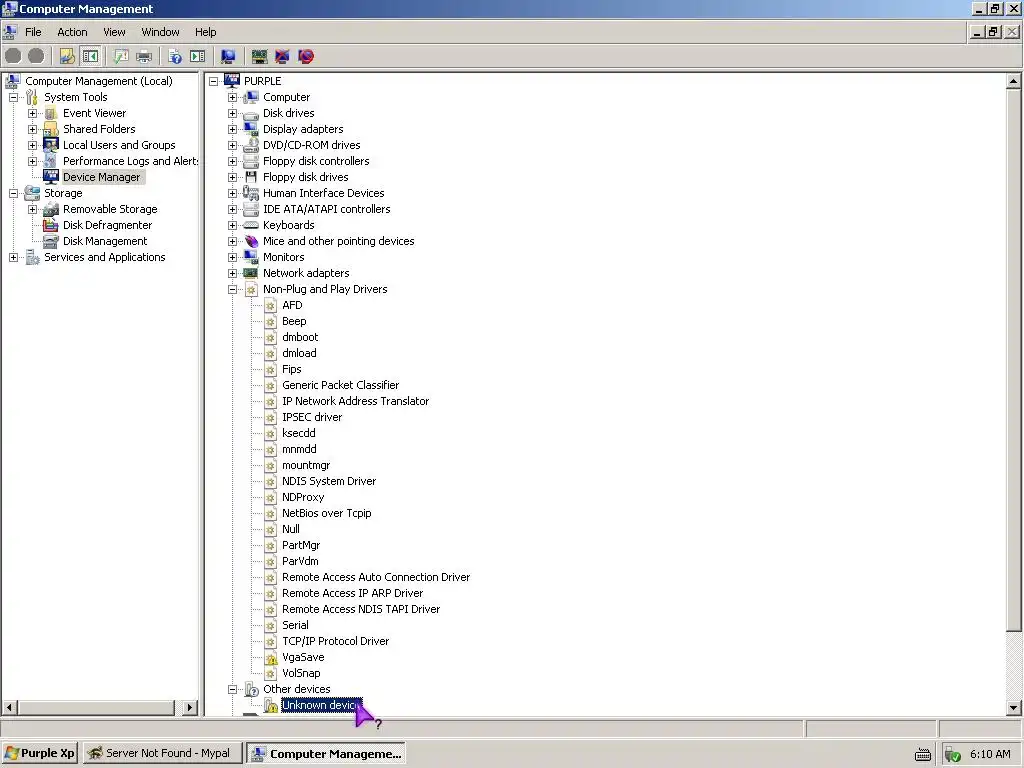Click the Disk Management icon
Screen dimensions: 1024x768
pyautogui.click(x=51, y=241)
